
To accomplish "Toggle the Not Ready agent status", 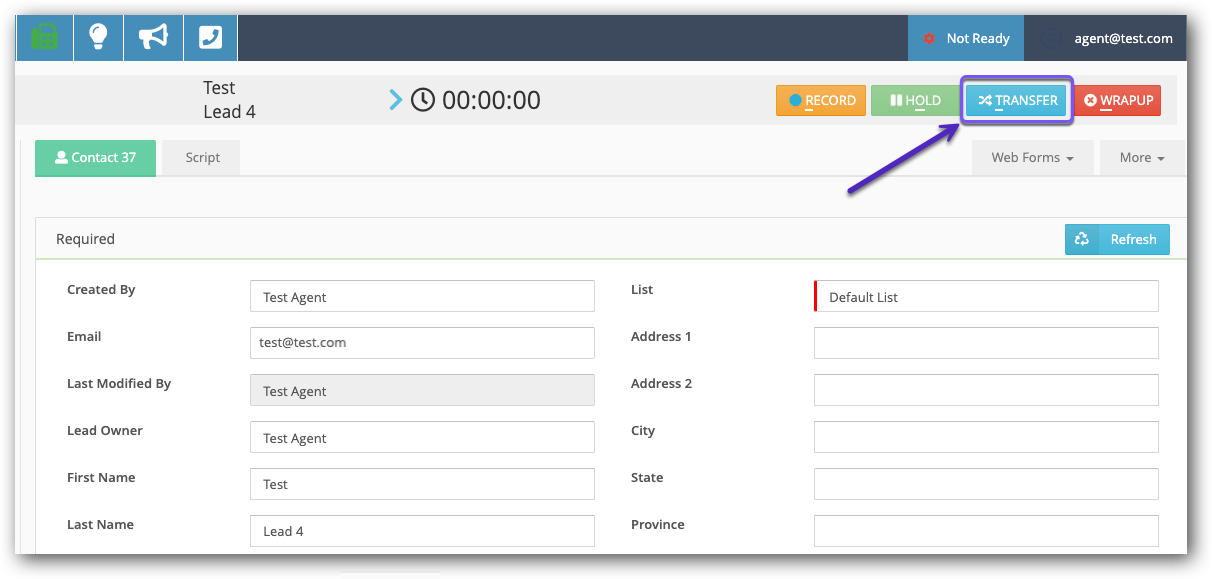I will tap(965, 38).
